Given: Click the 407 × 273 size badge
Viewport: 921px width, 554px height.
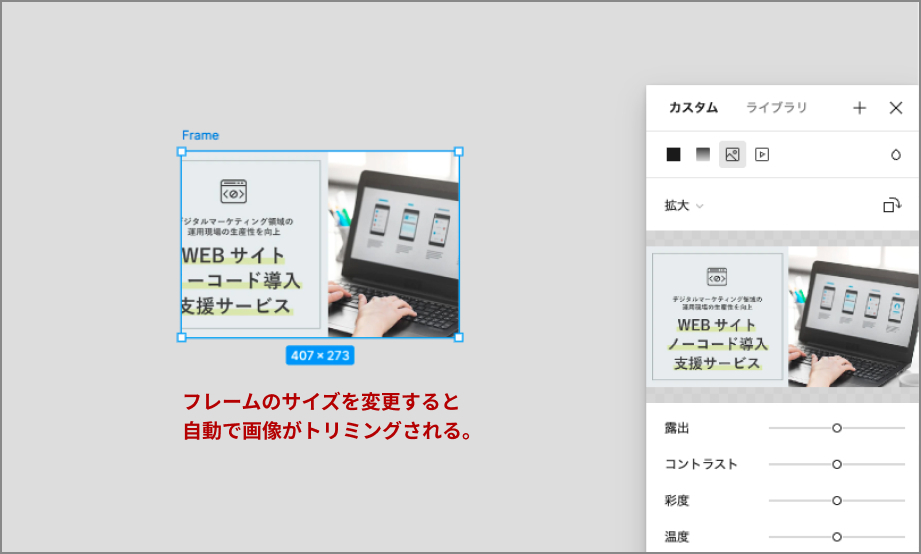Looking at the screenshot, I should pos(320,355).
